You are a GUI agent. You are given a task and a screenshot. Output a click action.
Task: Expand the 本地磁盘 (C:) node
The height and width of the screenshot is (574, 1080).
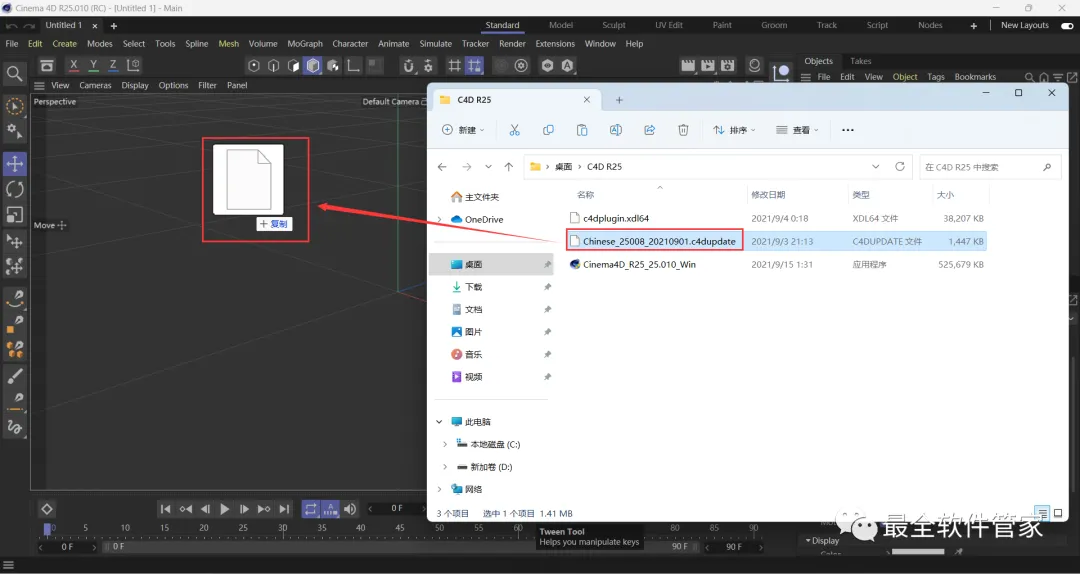coord(445,444)
